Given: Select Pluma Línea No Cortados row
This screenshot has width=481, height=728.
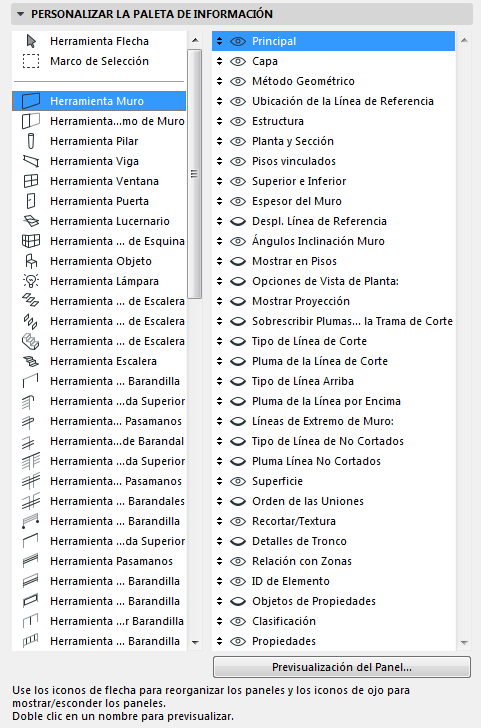Looking at the screenshot, I should coord(333,461).
